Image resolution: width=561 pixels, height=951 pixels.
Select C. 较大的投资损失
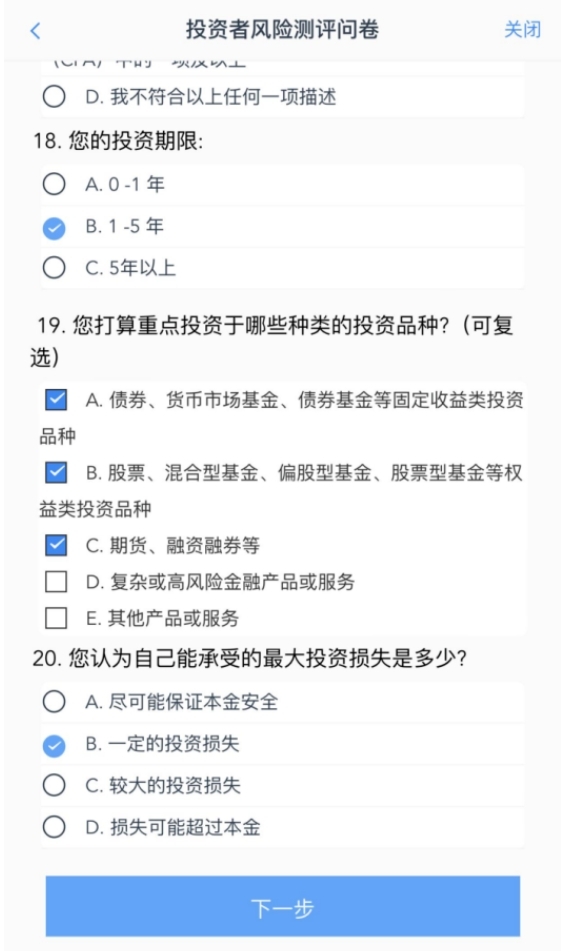(282, 785)
